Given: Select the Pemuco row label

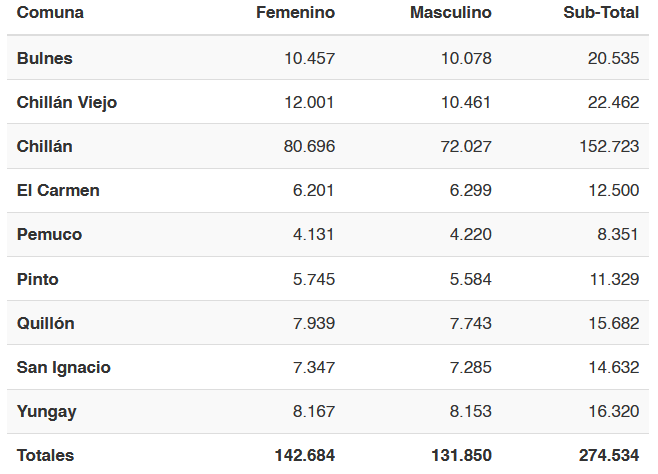Looking at the screenshot, I should click(49, 234).
